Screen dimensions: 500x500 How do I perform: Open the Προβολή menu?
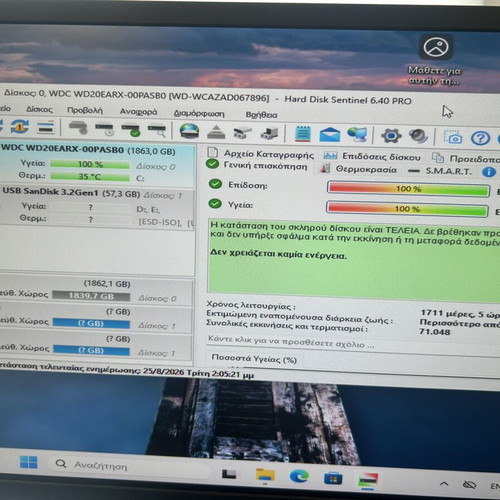coord(85,110)
